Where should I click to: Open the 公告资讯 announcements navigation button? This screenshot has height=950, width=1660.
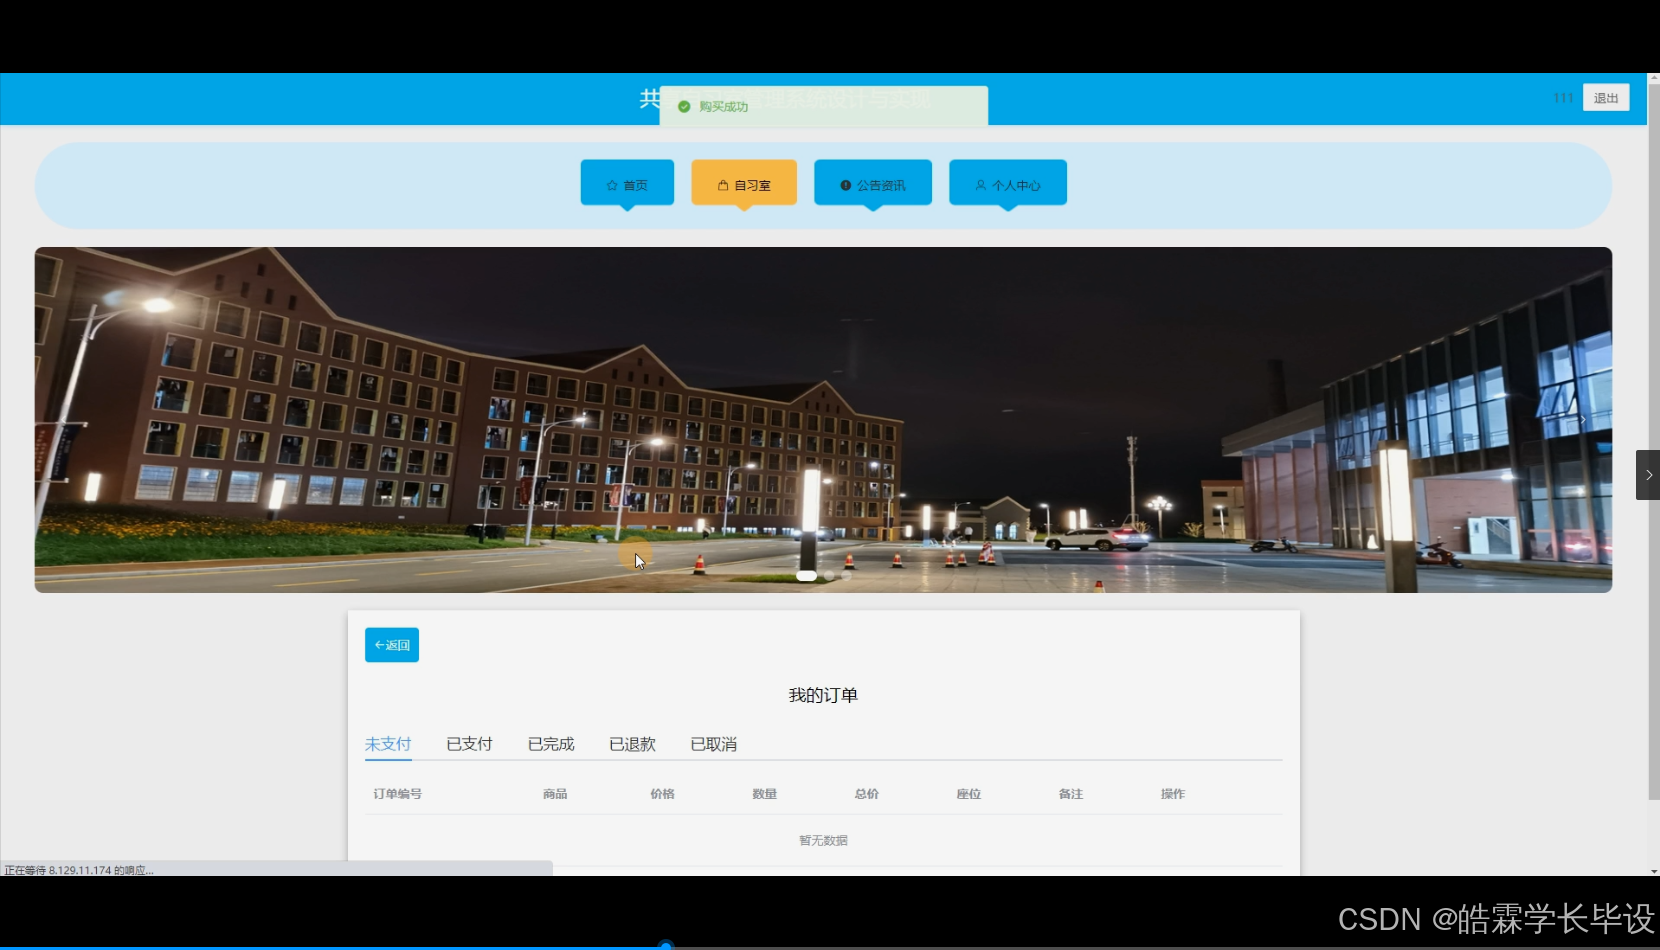(873, 182)
